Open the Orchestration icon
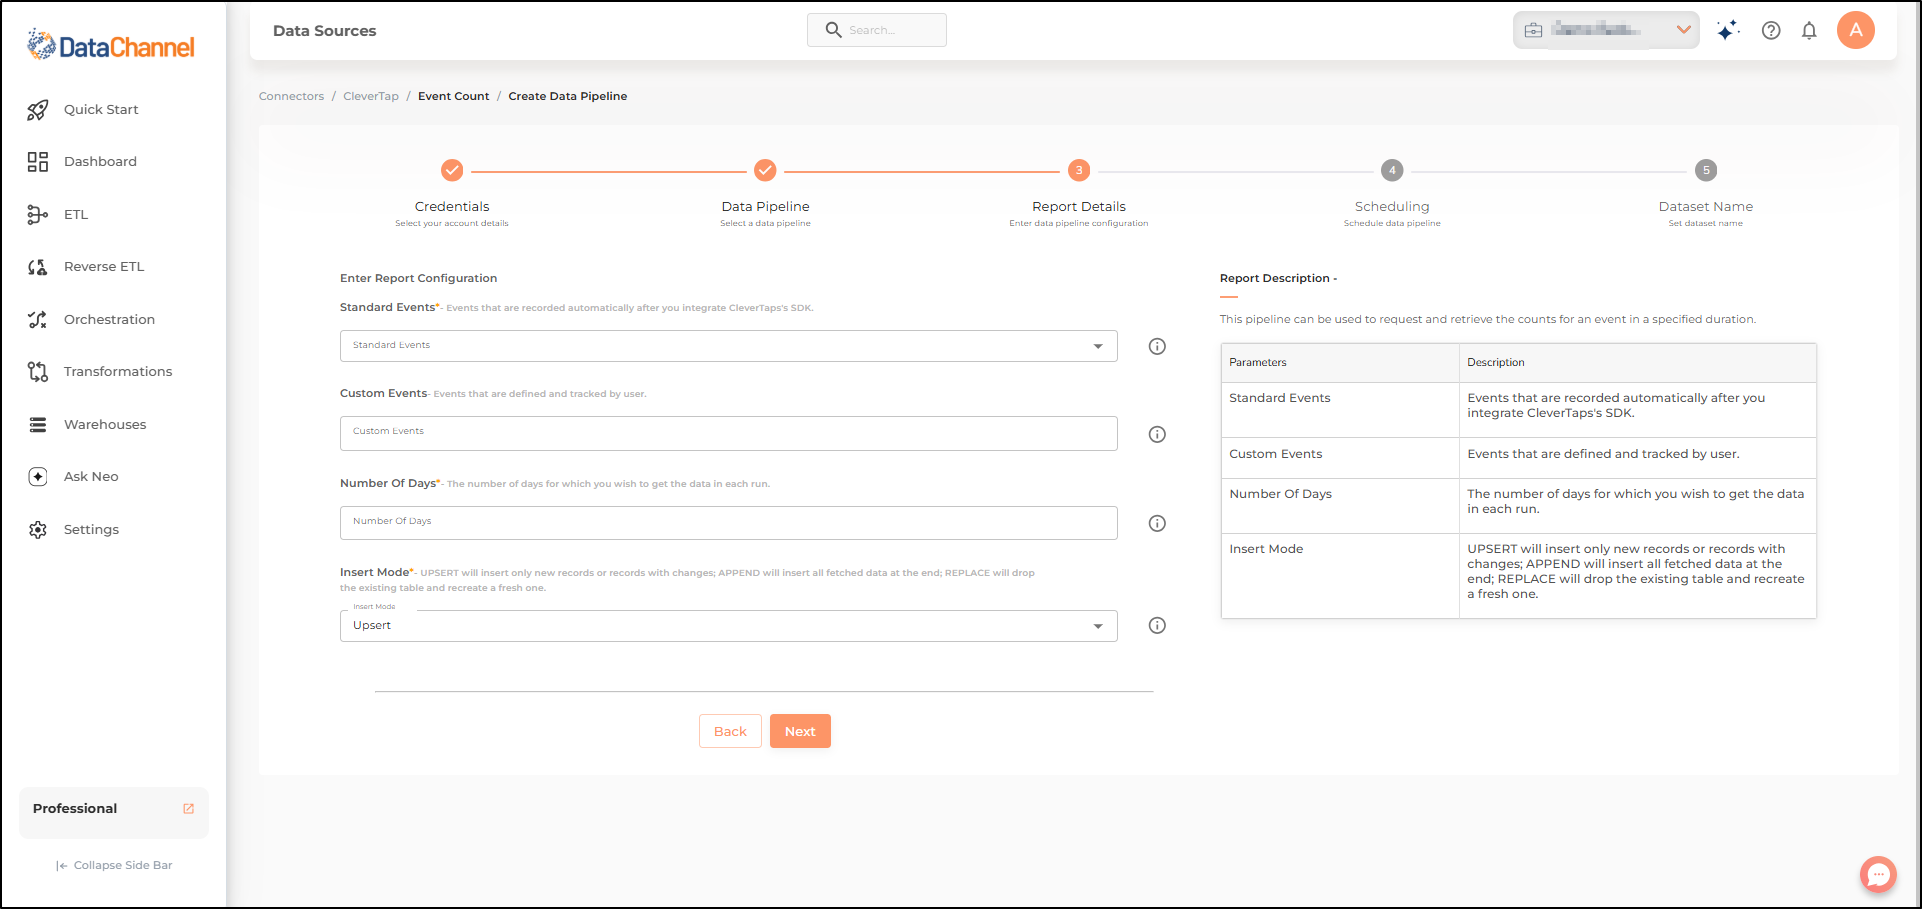The width and height of the screenshot is (1922, 909). 38,320
